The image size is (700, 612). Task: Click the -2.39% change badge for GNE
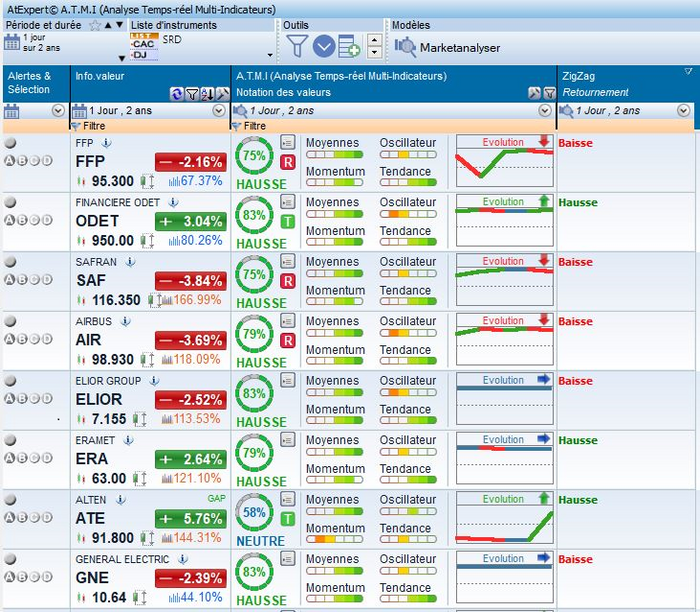tap(191, 578)
